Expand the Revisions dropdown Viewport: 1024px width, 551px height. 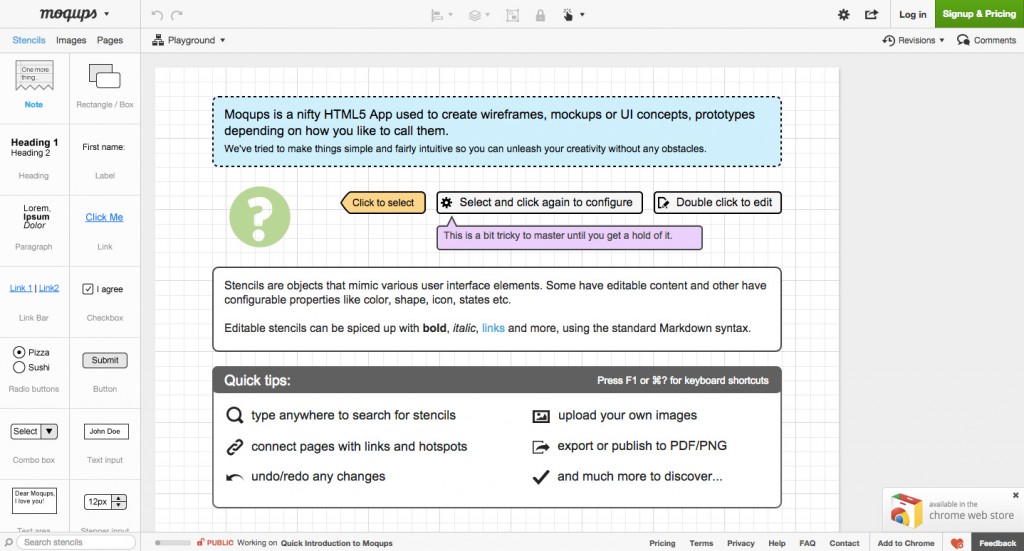[x=914, y=40]
